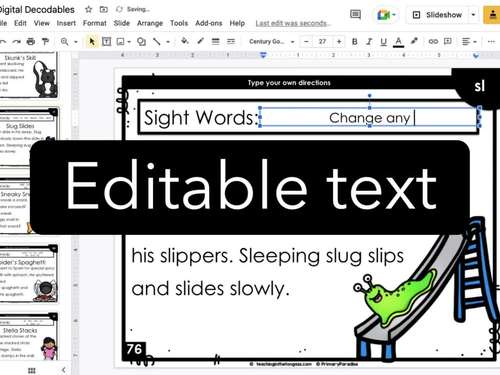The height and width of the screenshot is (375, 500).
Task: Click the Google Meet icon
Action: (x=383, y=15)
